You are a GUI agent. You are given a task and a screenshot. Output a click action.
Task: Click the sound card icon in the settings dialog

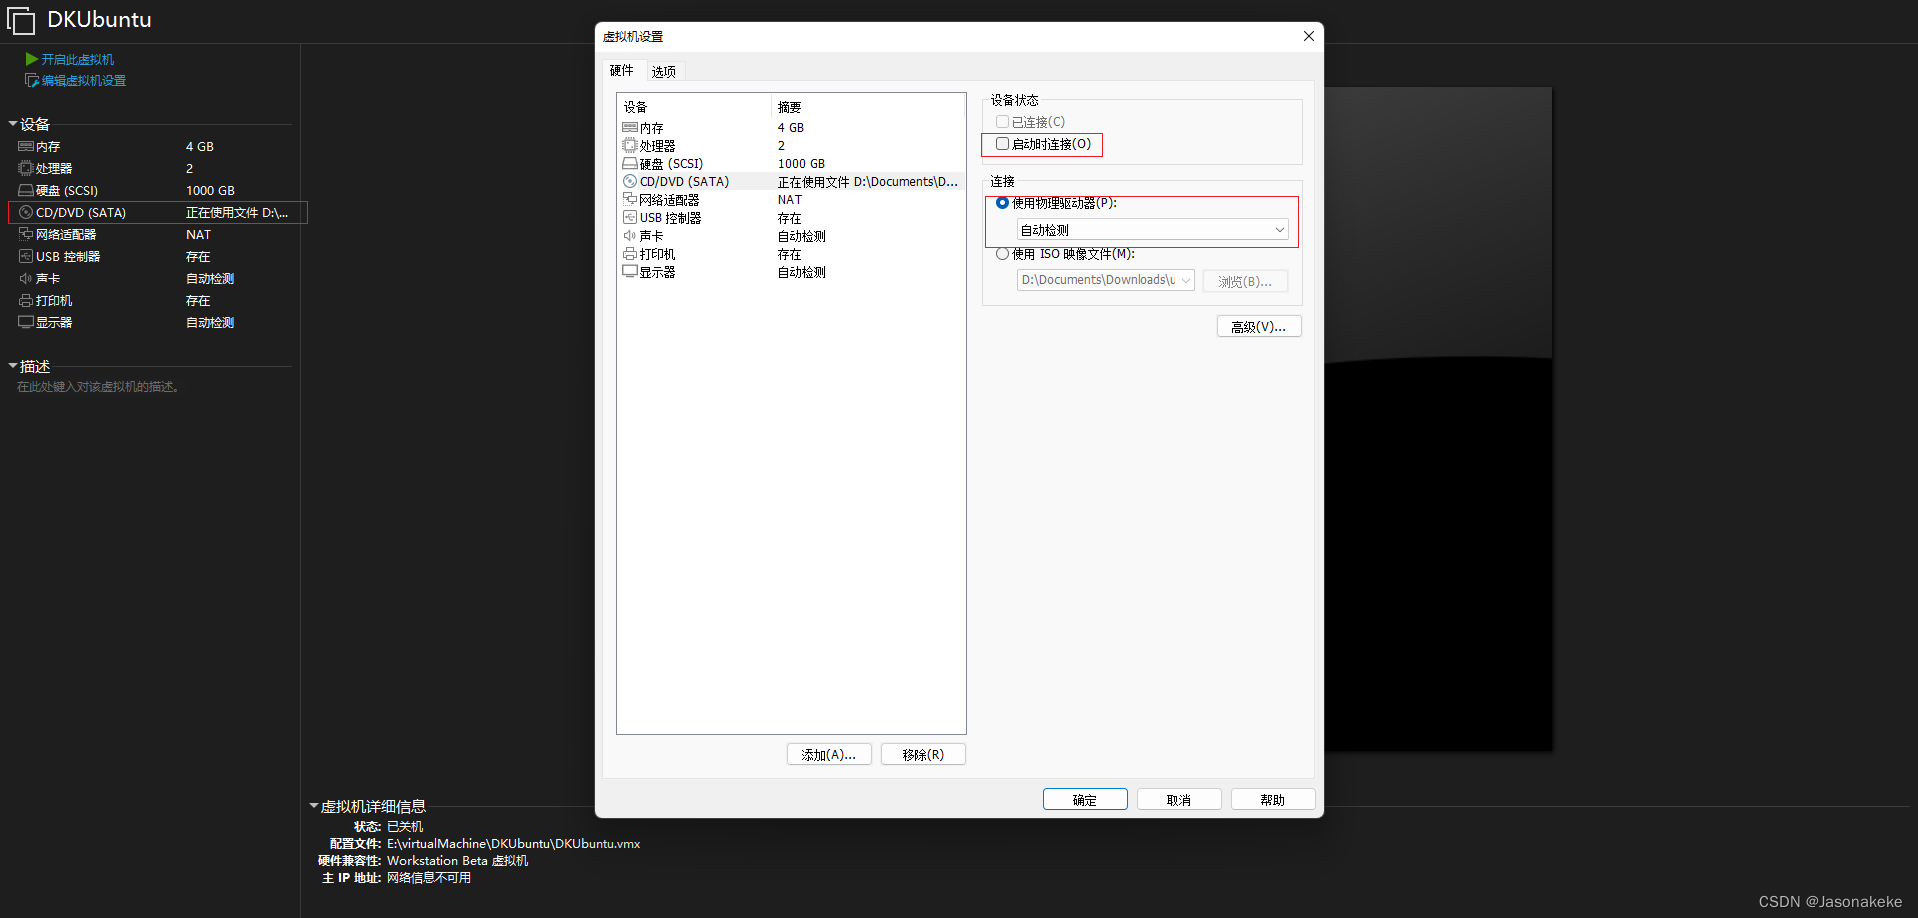[x=630, y=235]
